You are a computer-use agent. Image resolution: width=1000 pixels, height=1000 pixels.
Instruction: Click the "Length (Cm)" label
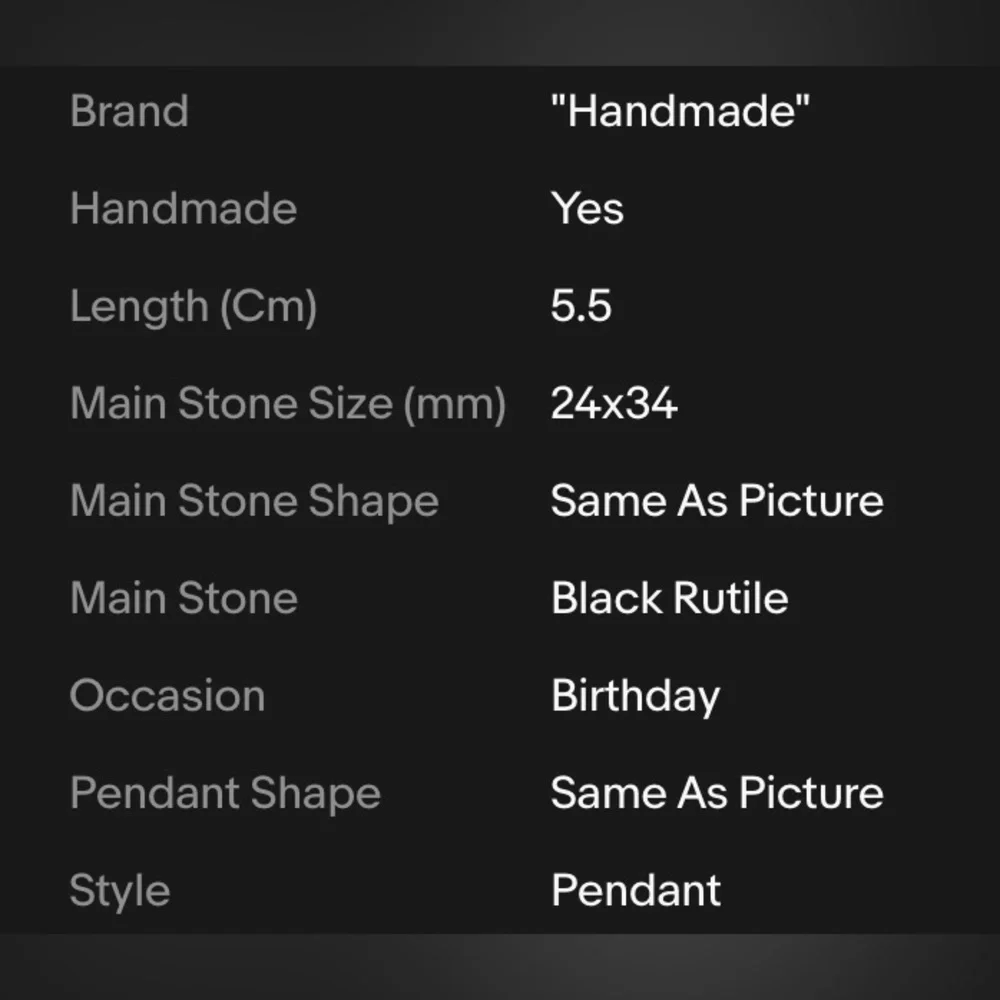point(193,306)
